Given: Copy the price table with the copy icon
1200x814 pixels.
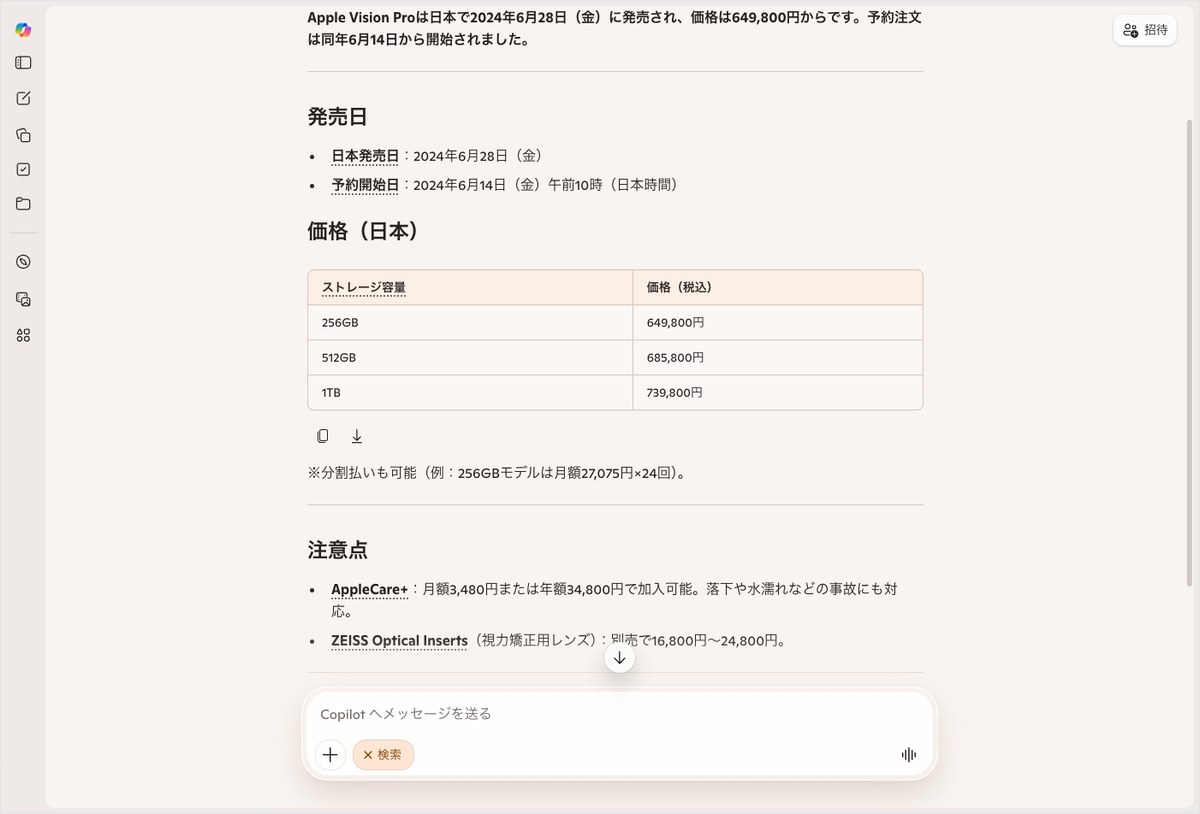Looking at the screenshot, I should [322, 436].
